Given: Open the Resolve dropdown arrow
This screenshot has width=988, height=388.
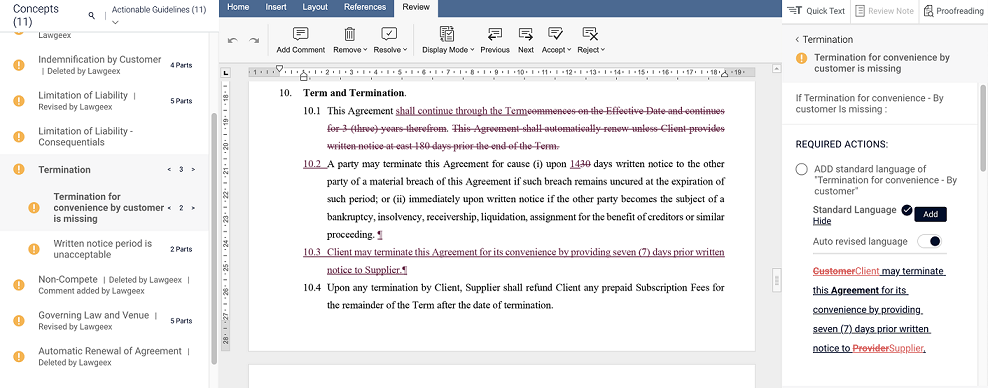Looking at the screenshot, I should point(405,50).
